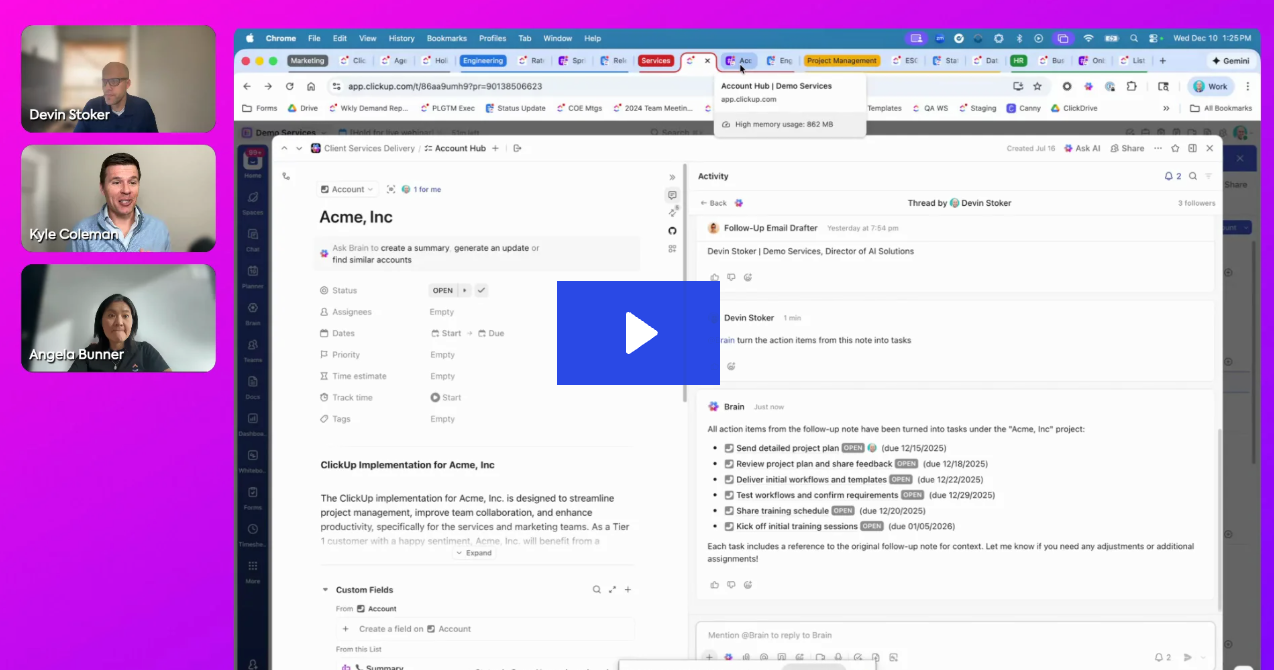Screen dimensions: 1274x670
Task: Click the Mention @Brain reply field
Action: pyautogui.click(x=955, y=635)
